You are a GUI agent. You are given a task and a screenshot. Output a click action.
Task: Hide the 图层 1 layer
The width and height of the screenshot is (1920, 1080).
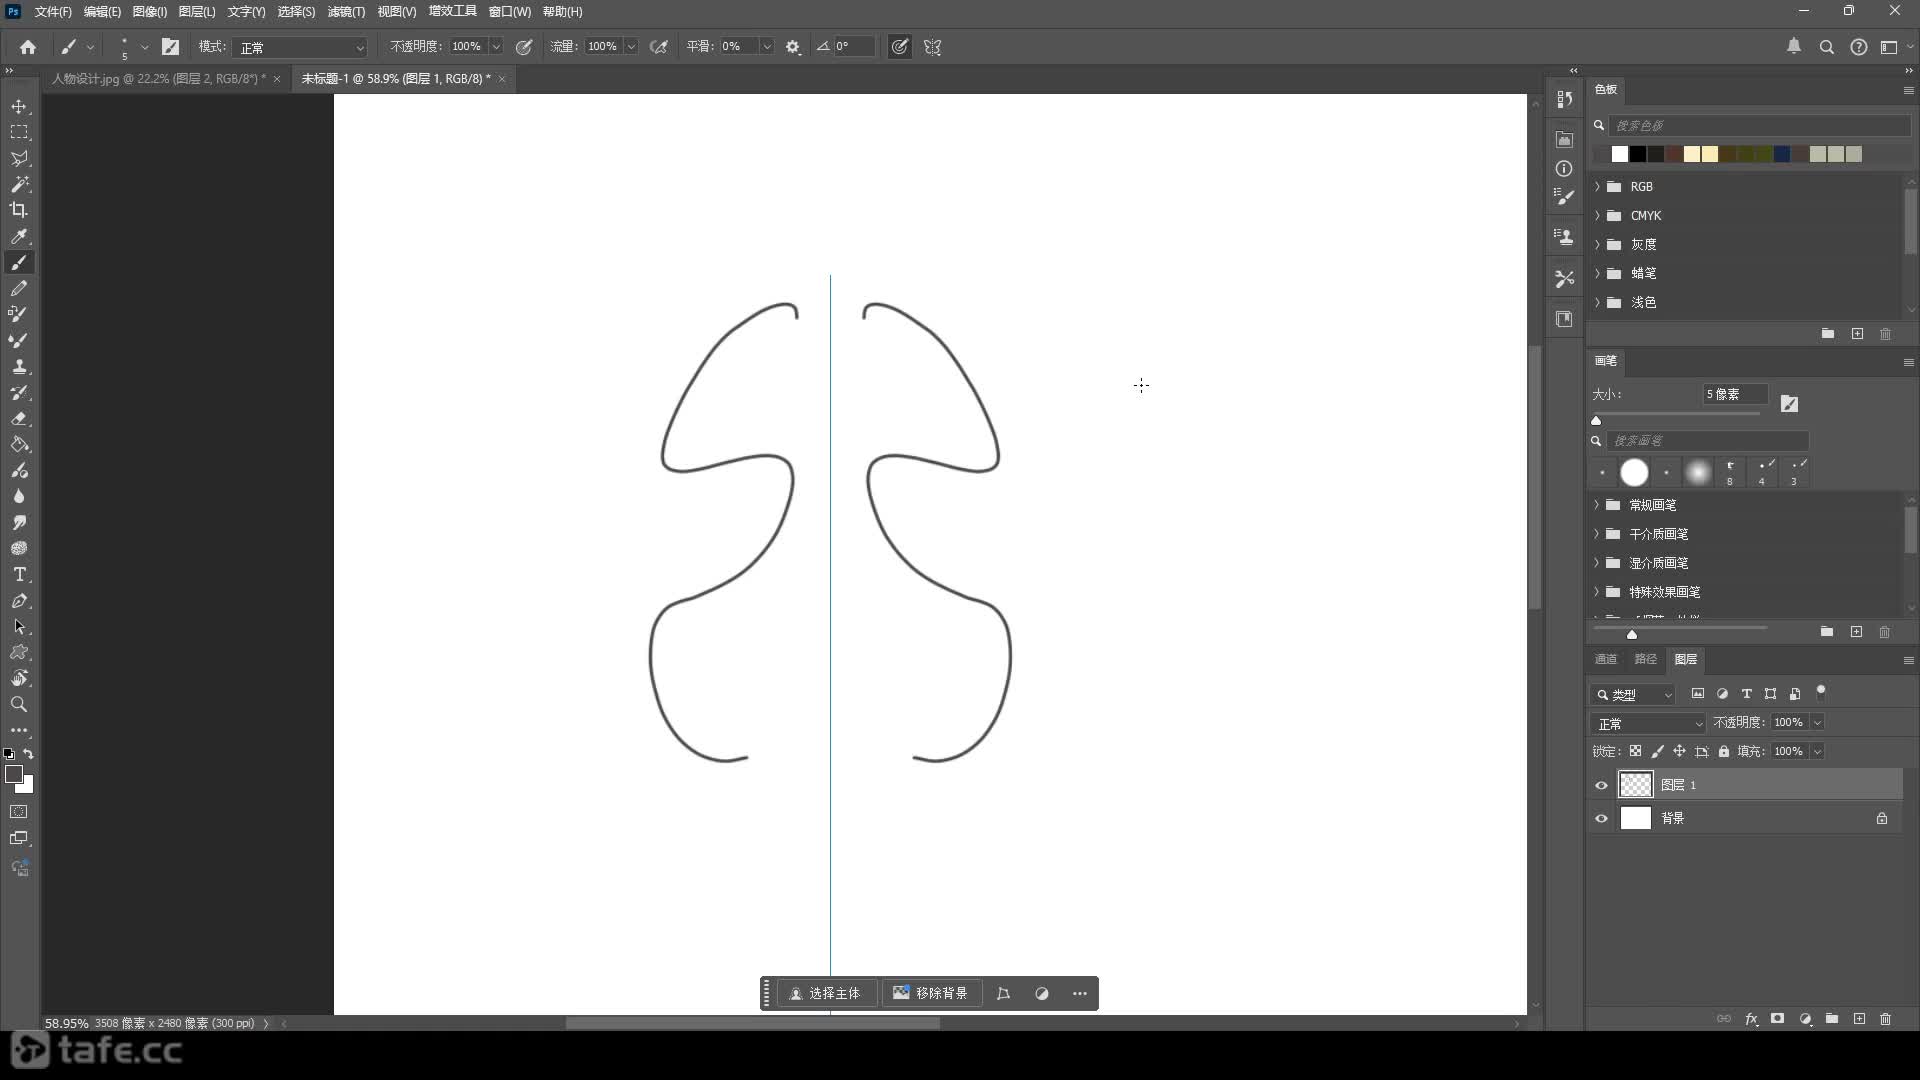1601,786
